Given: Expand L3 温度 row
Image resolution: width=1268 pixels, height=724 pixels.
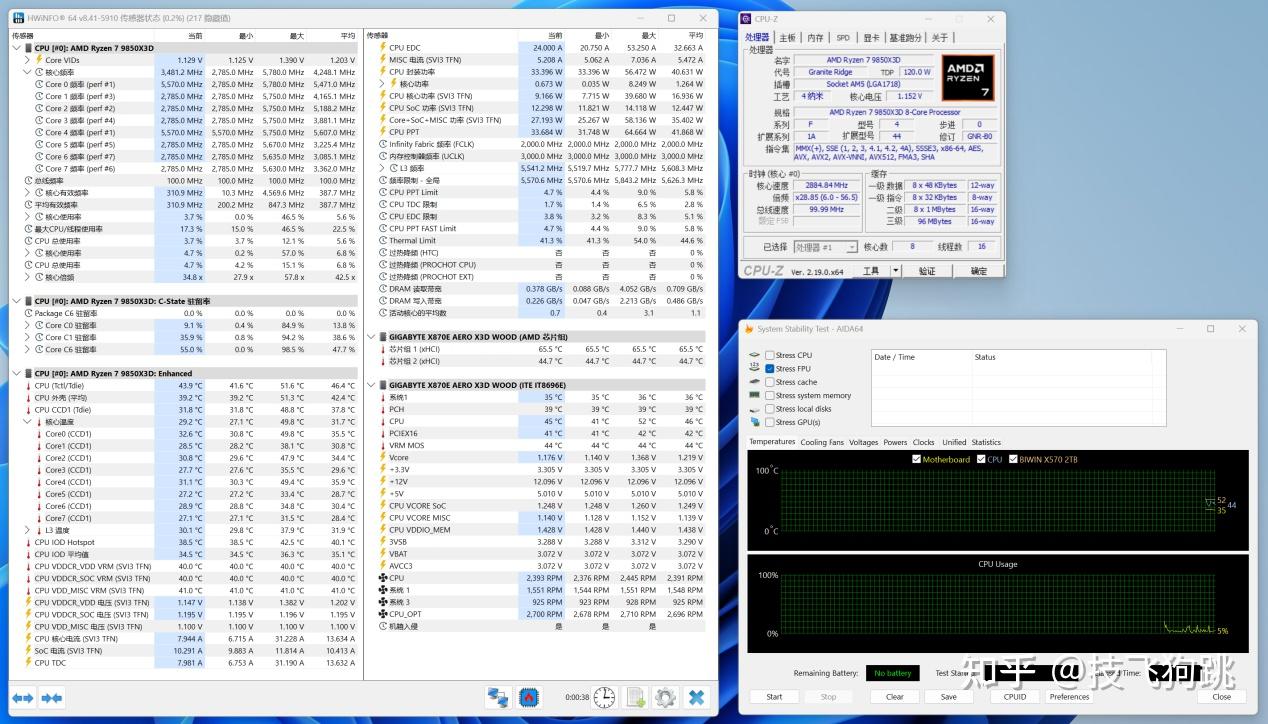Looking at the screenshot, I should [28, 530].
